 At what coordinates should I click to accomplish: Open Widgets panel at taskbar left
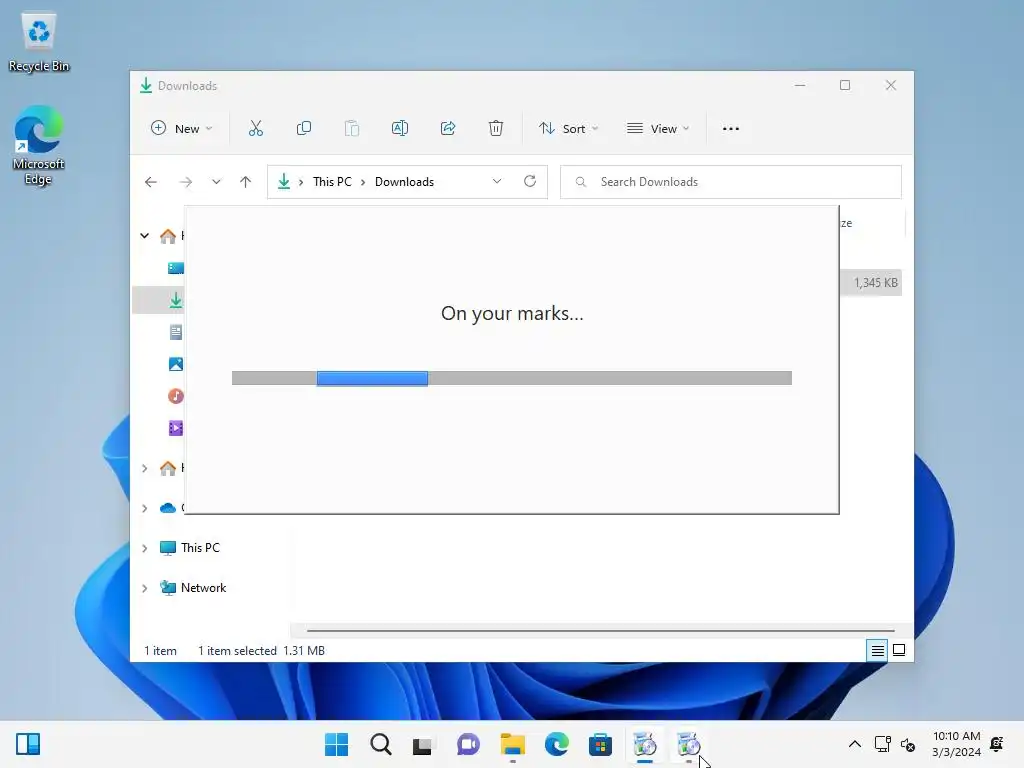tap(28, 744)
